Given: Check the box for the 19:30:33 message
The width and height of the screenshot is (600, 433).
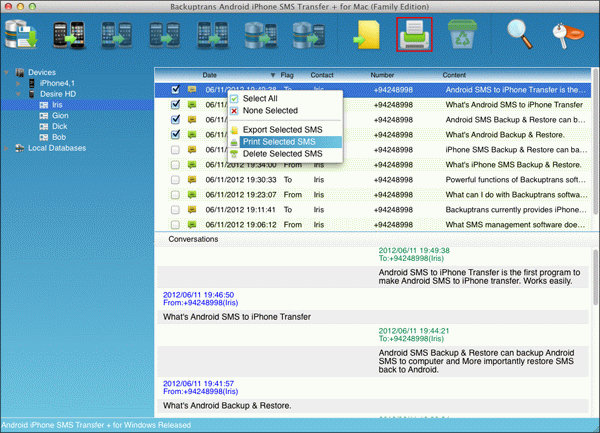Looking at the screenshot, I should [x=175, y=179].
